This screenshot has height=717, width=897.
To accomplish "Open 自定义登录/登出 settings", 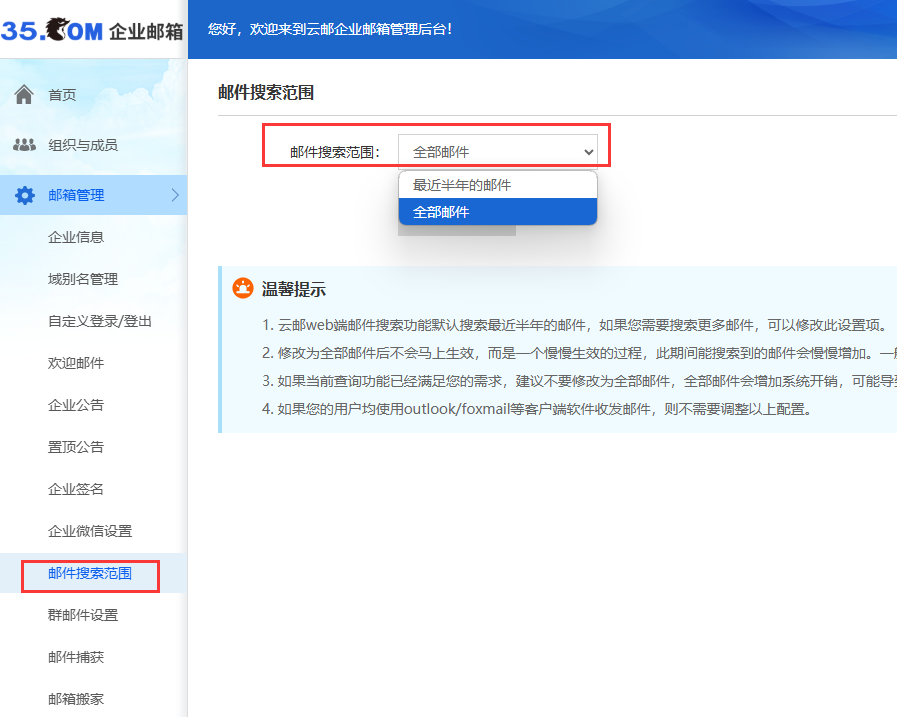I will point(100,321).
